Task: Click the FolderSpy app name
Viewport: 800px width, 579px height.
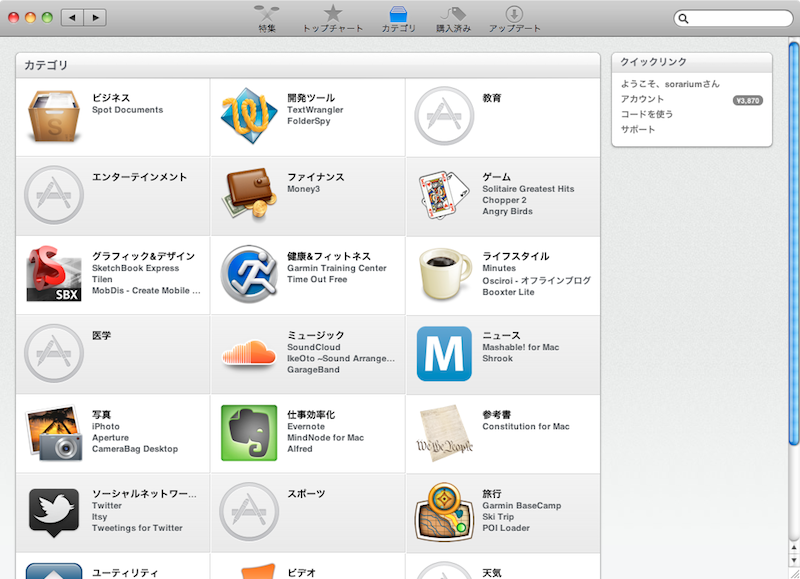Action: [x=309, y=121]
